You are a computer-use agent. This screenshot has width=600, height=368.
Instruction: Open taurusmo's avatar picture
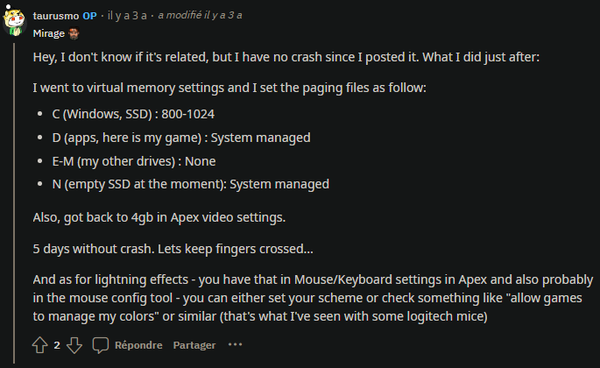(x=14, y=22)
